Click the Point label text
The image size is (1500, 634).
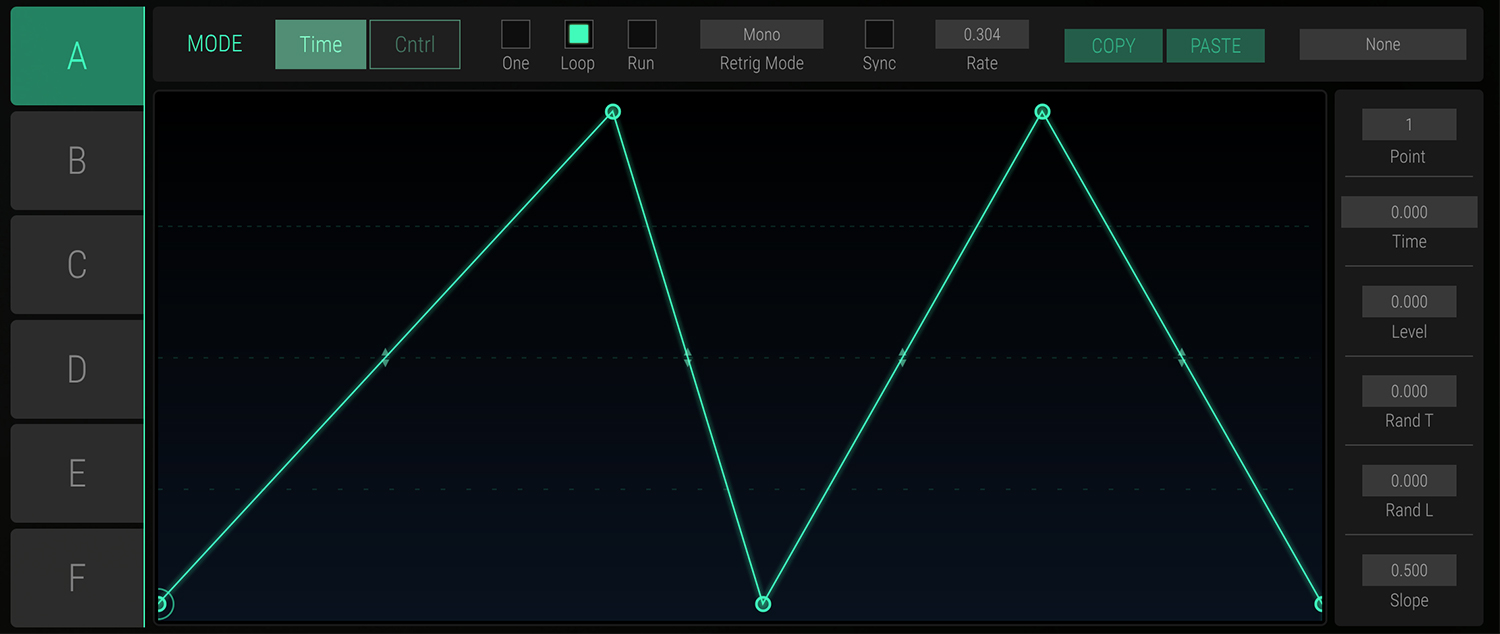tap(1408, 157)
